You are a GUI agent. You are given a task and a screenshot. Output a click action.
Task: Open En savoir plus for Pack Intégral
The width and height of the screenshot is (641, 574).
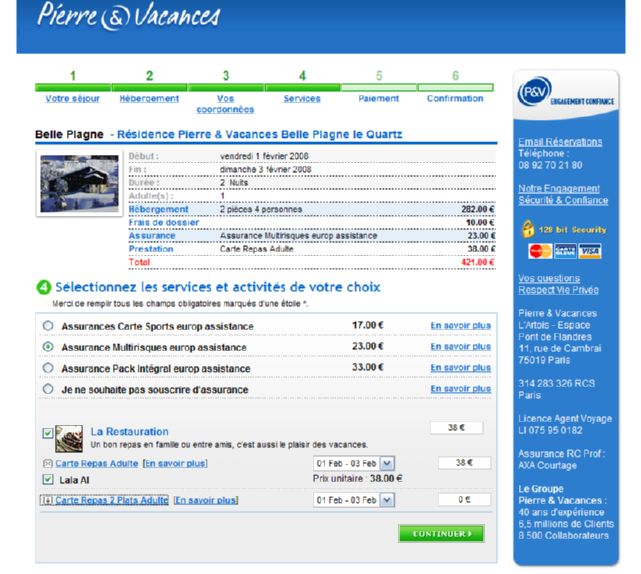(461, 368)
